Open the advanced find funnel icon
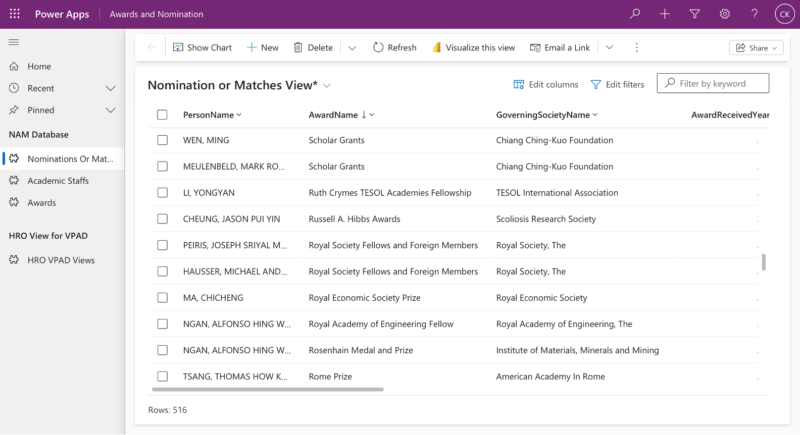The width and height of the screenshot is (800, 435). (x=694, y=14)
